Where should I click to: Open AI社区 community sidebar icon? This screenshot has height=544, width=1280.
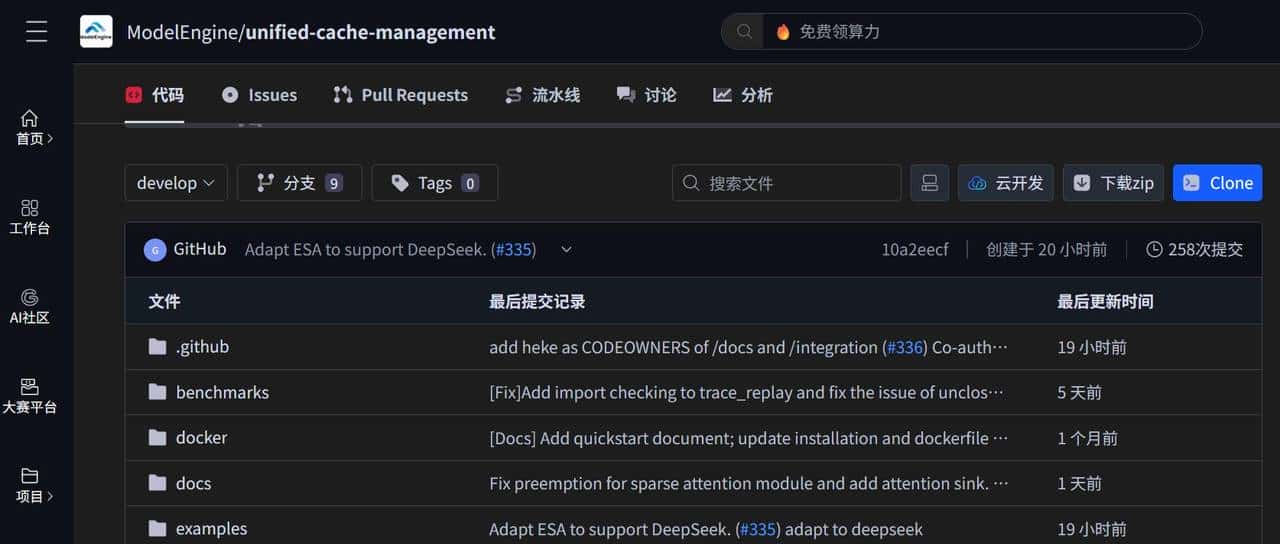(x=30, y=306)
